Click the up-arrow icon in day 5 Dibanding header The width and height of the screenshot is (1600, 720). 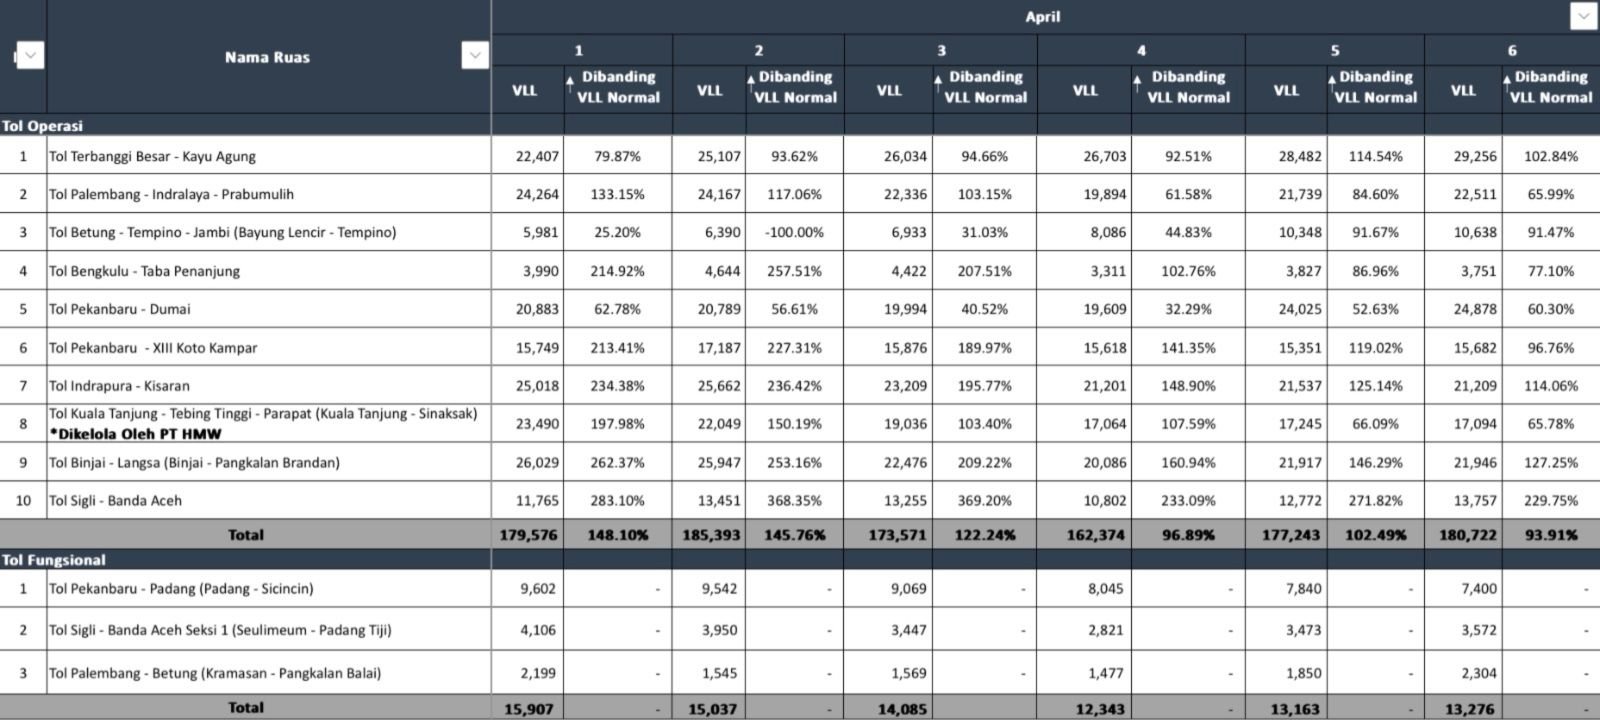click(x=1332, y=80)
